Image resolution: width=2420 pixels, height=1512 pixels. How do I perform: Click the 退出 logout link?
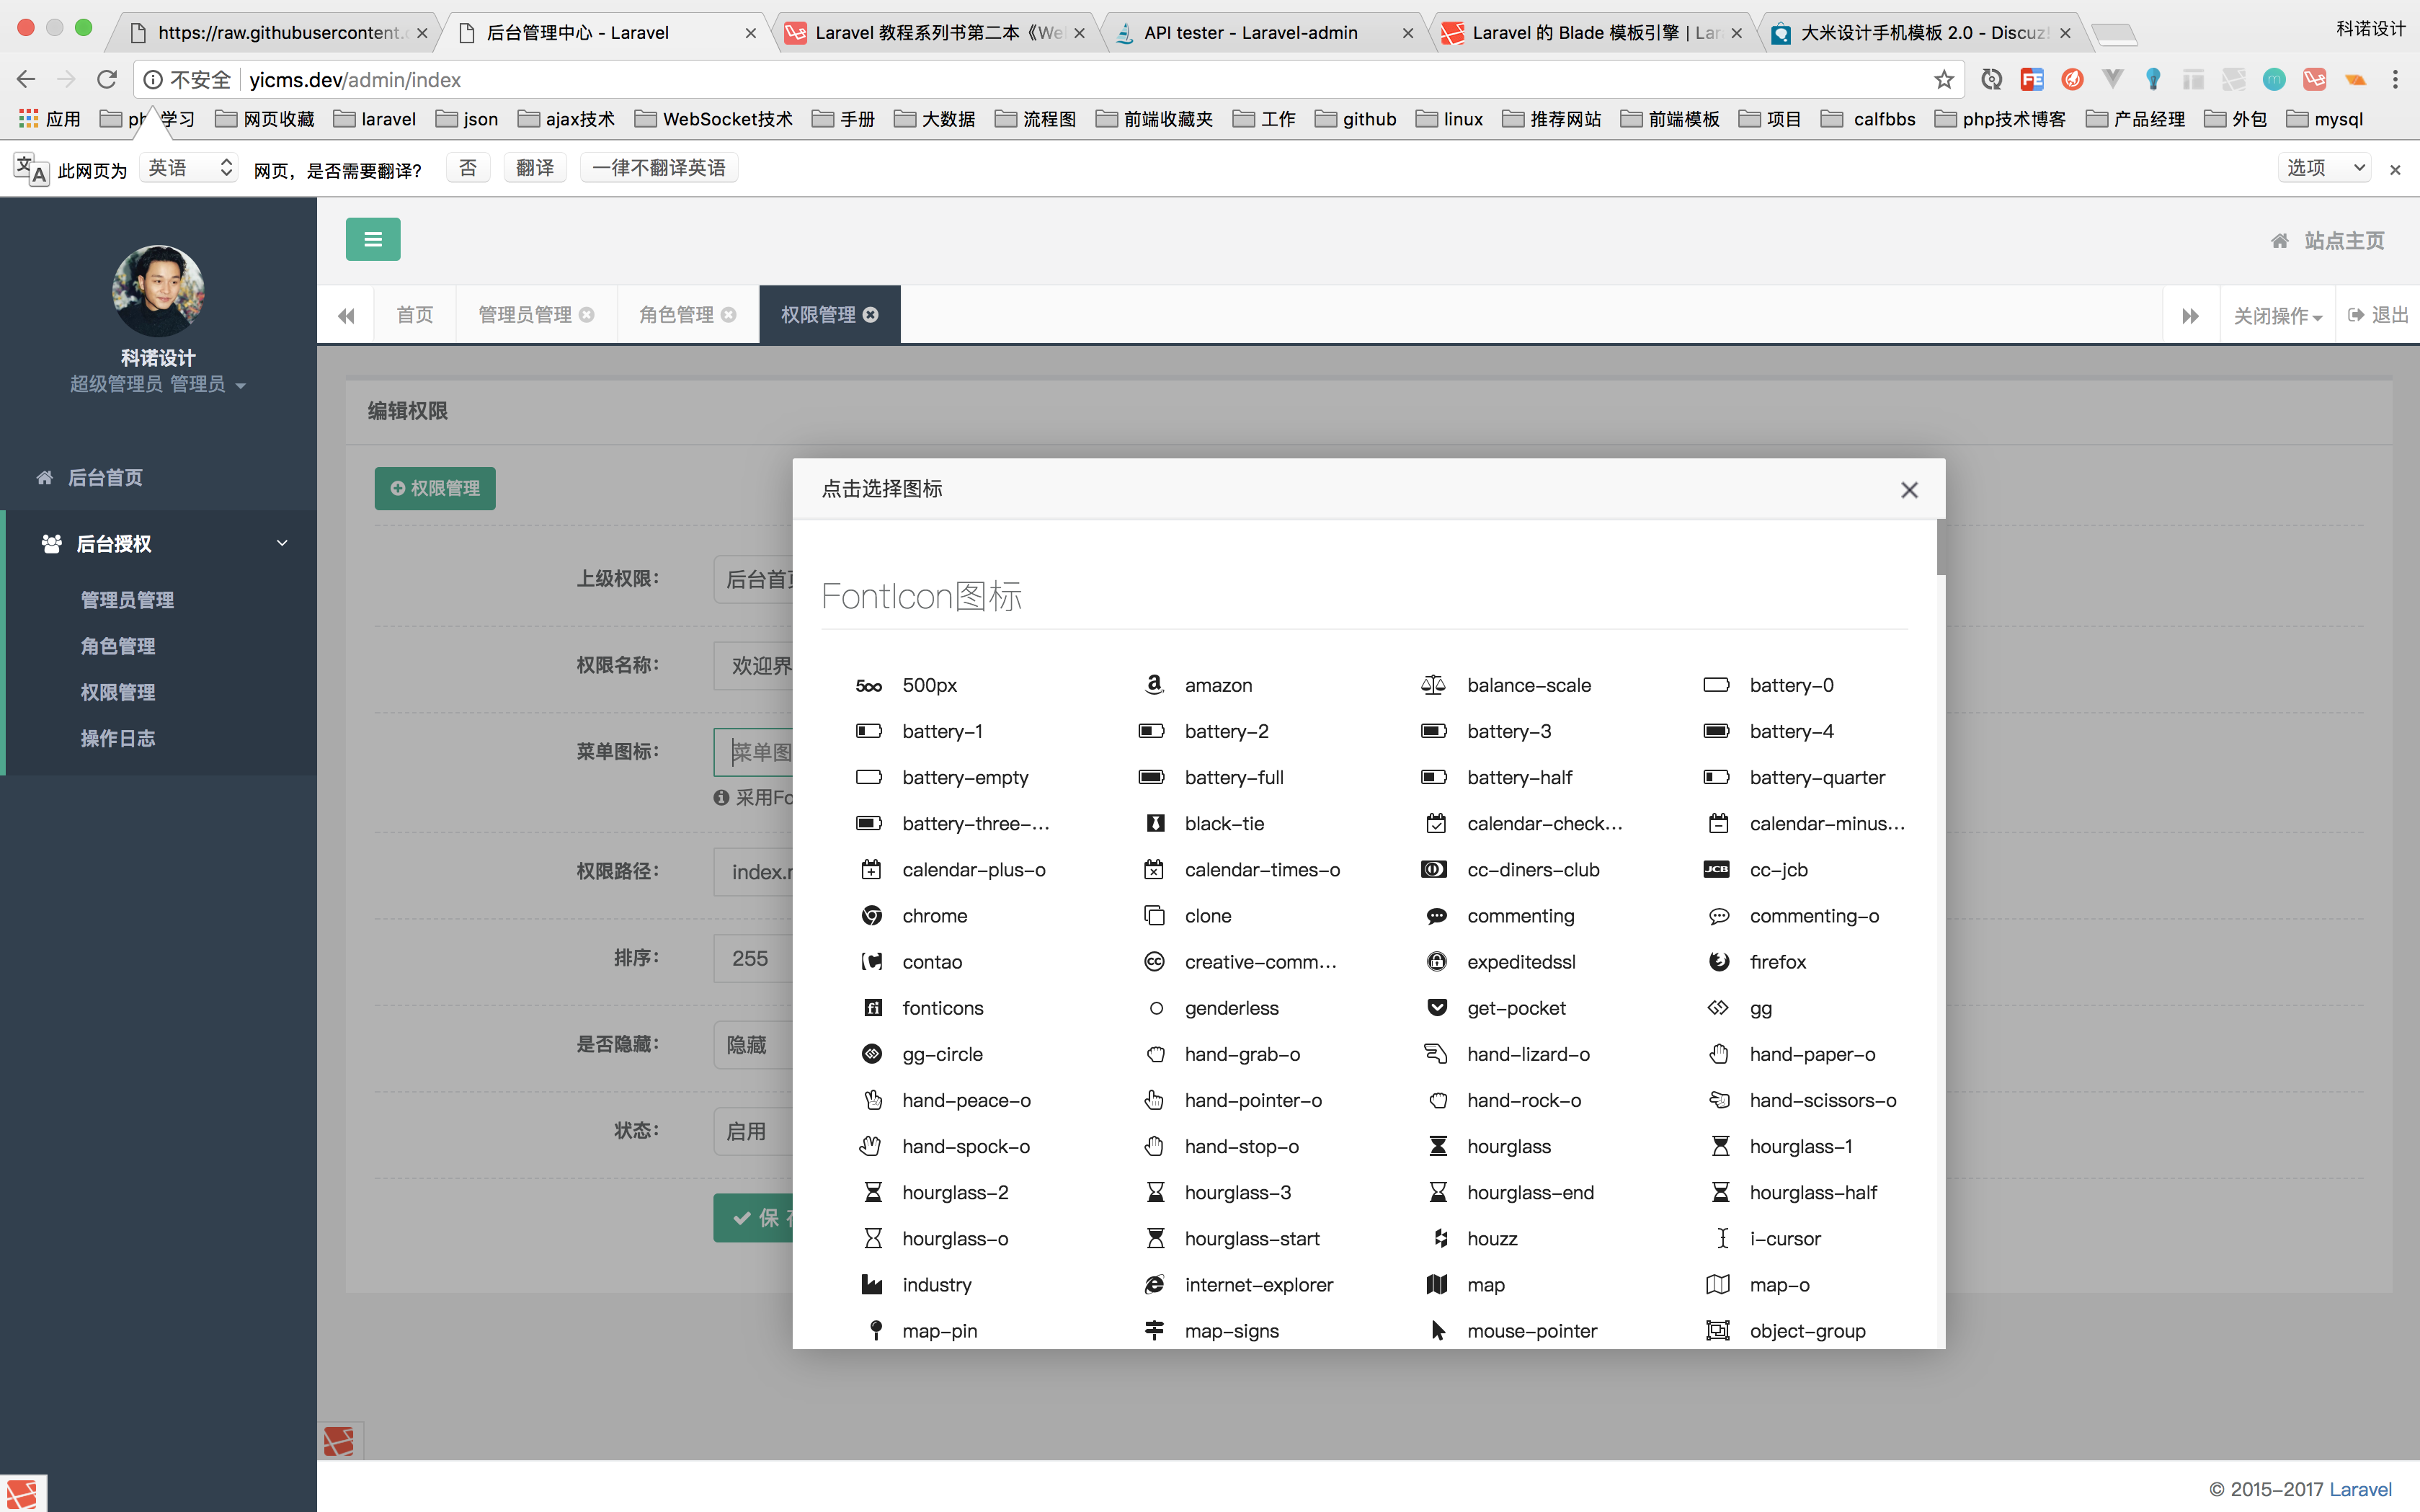point(2378,315)
